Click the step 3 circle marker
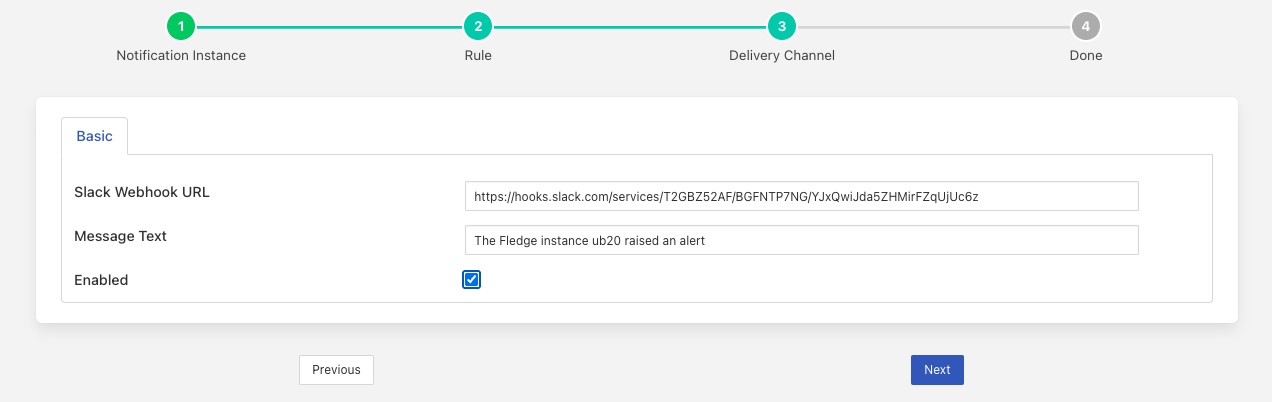1272x402 pixels. [782, 26]
